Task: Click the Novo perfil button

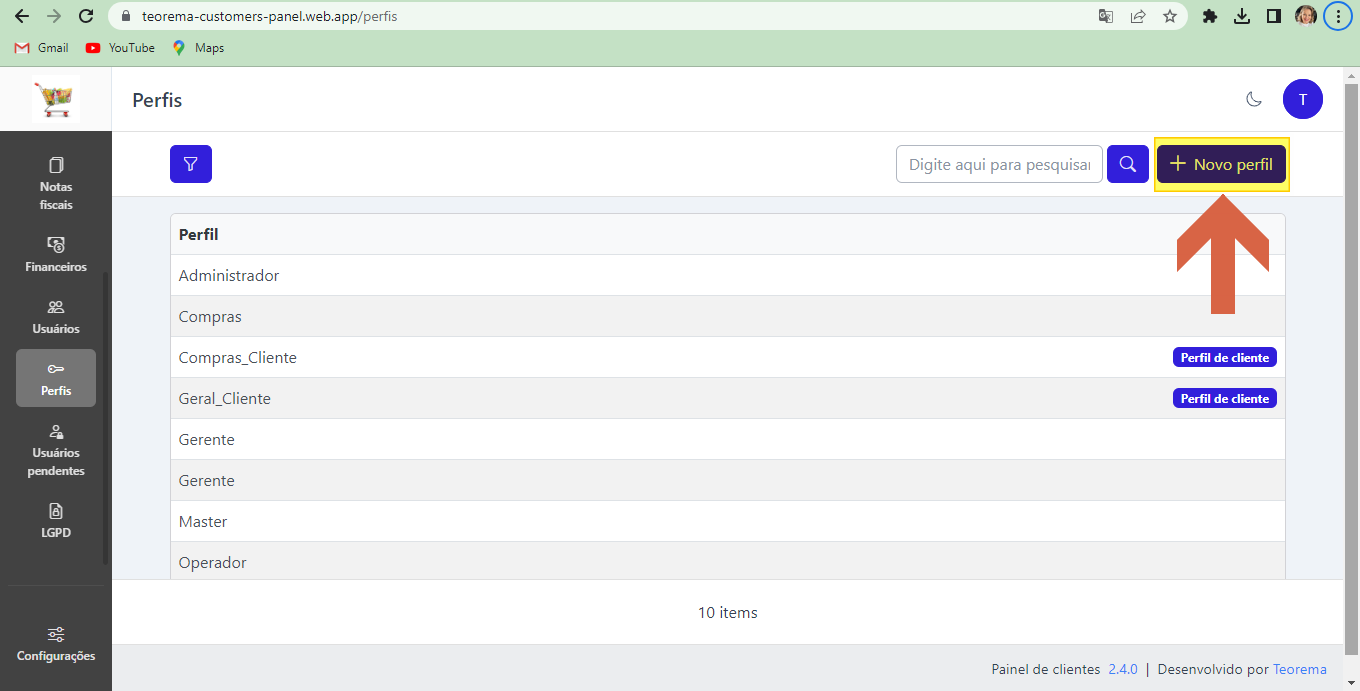Action: [1221, 164]
